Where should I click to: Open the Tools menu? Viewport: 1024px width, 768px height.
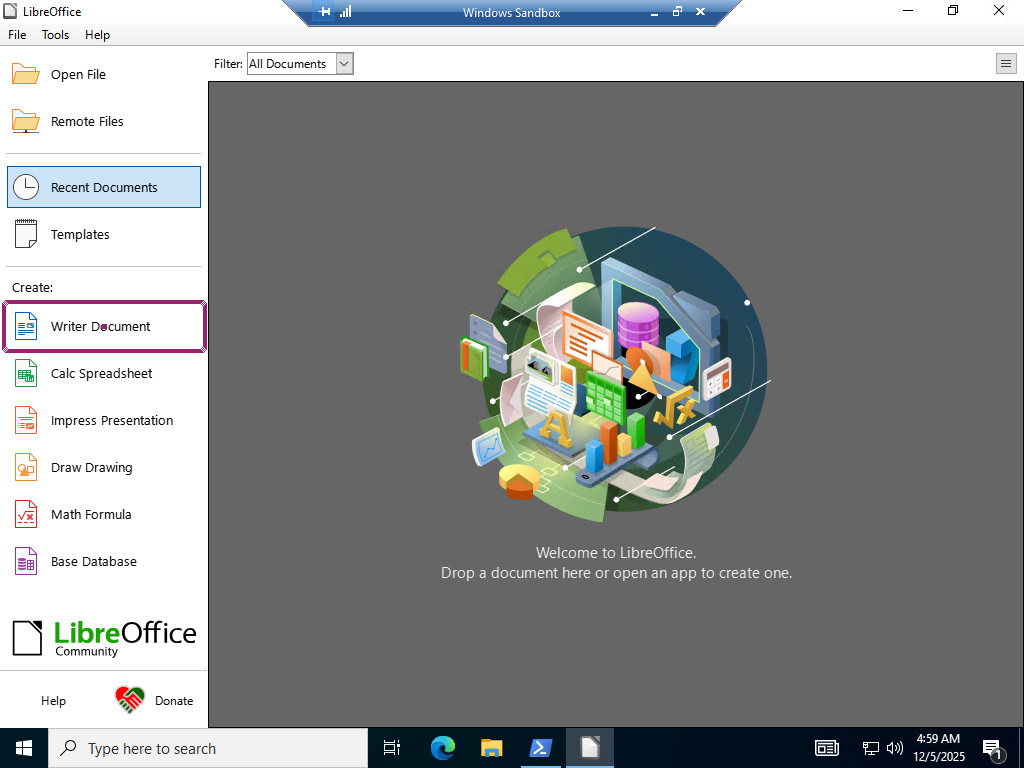55,35
